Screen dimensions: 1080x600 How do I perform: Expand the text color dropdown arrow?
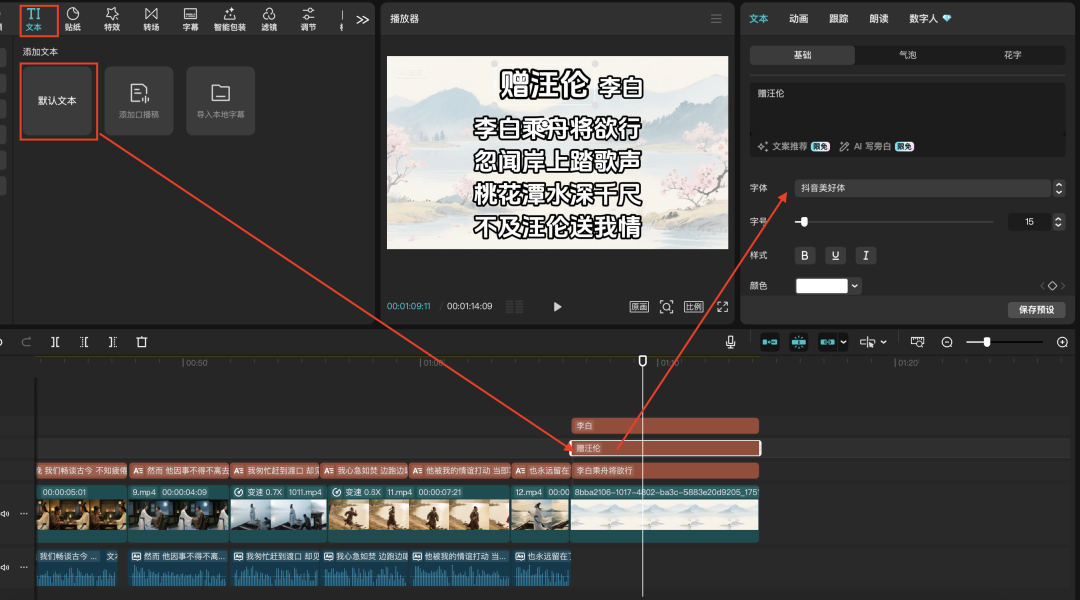click(855, 286)
